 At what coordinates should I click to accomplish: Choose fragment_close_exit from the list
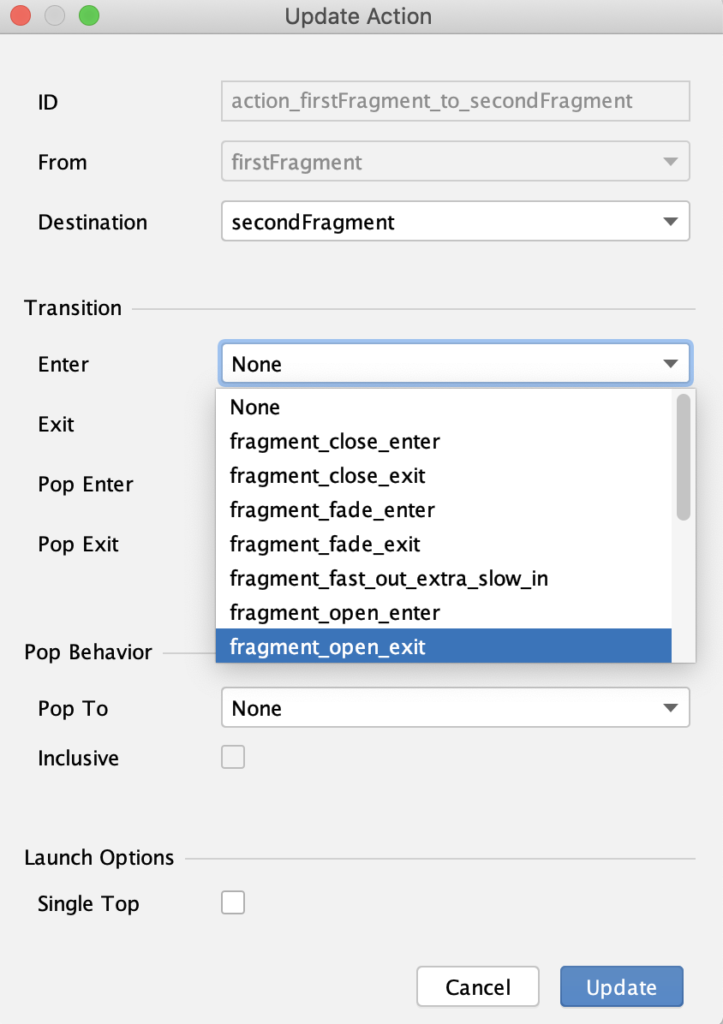tap(327, 475)
